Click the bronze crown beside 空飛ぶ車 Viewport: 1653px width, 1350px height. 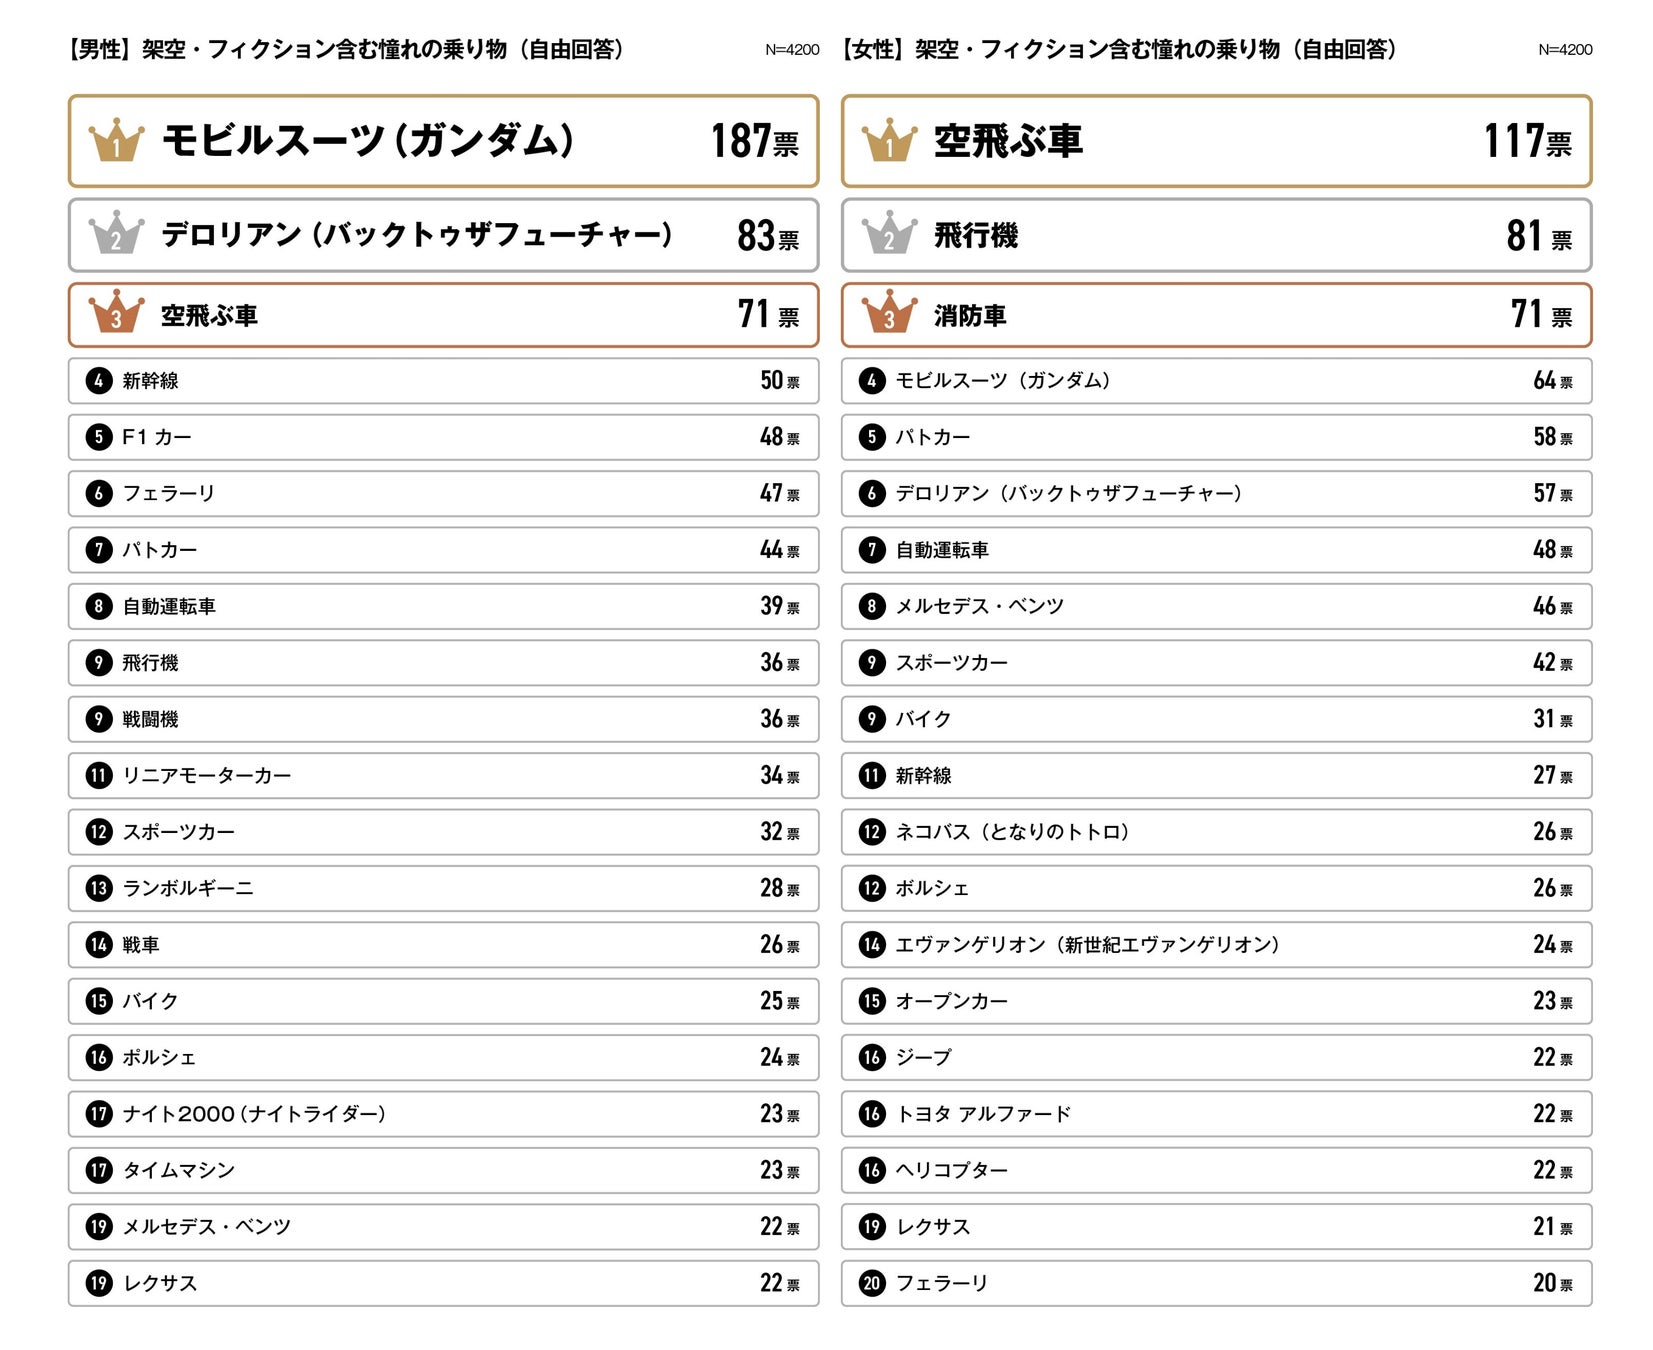coord(116,314)
